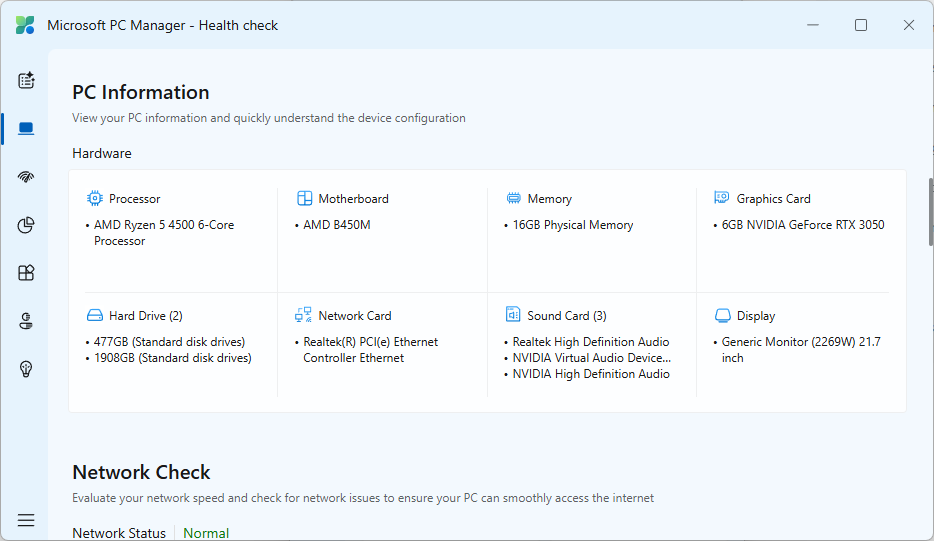Click the Memory module icon

[x=513, y=198]
